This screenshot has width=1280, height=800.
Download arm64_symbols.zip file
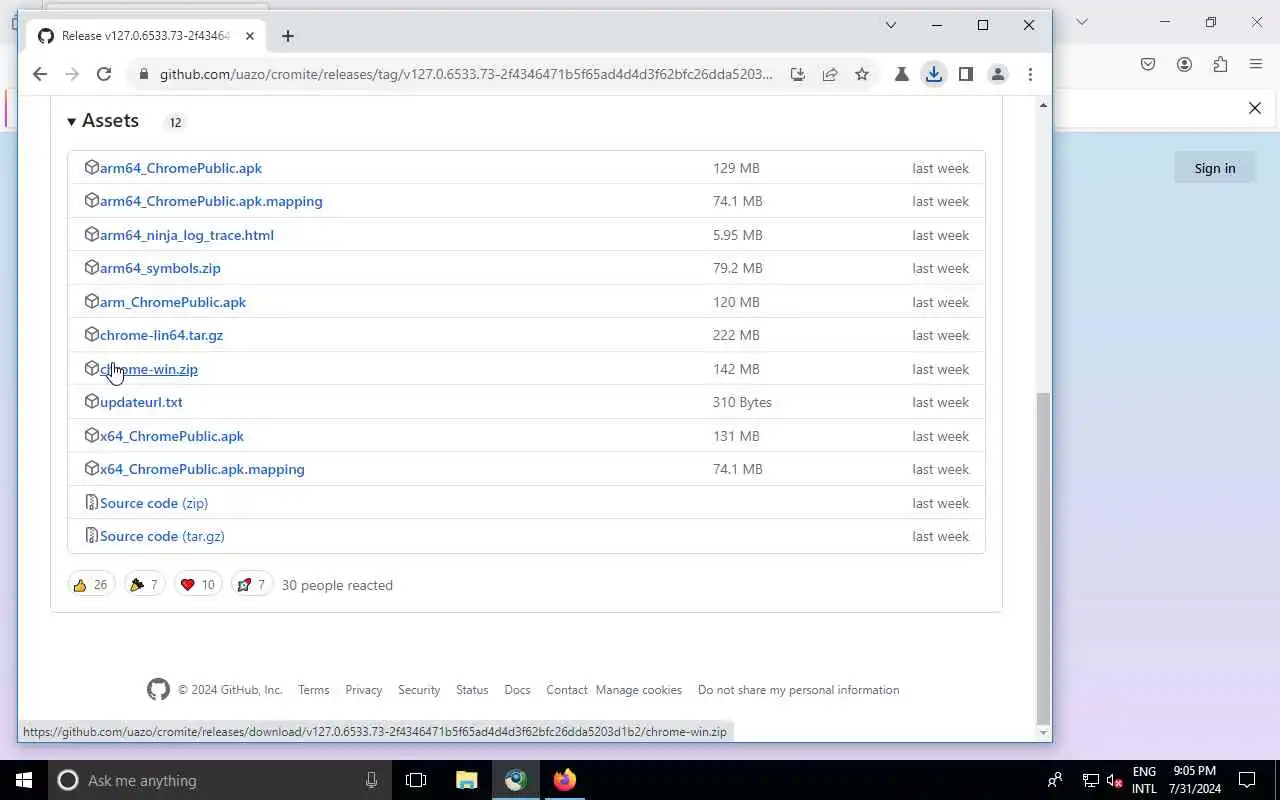tap(160, 268)
